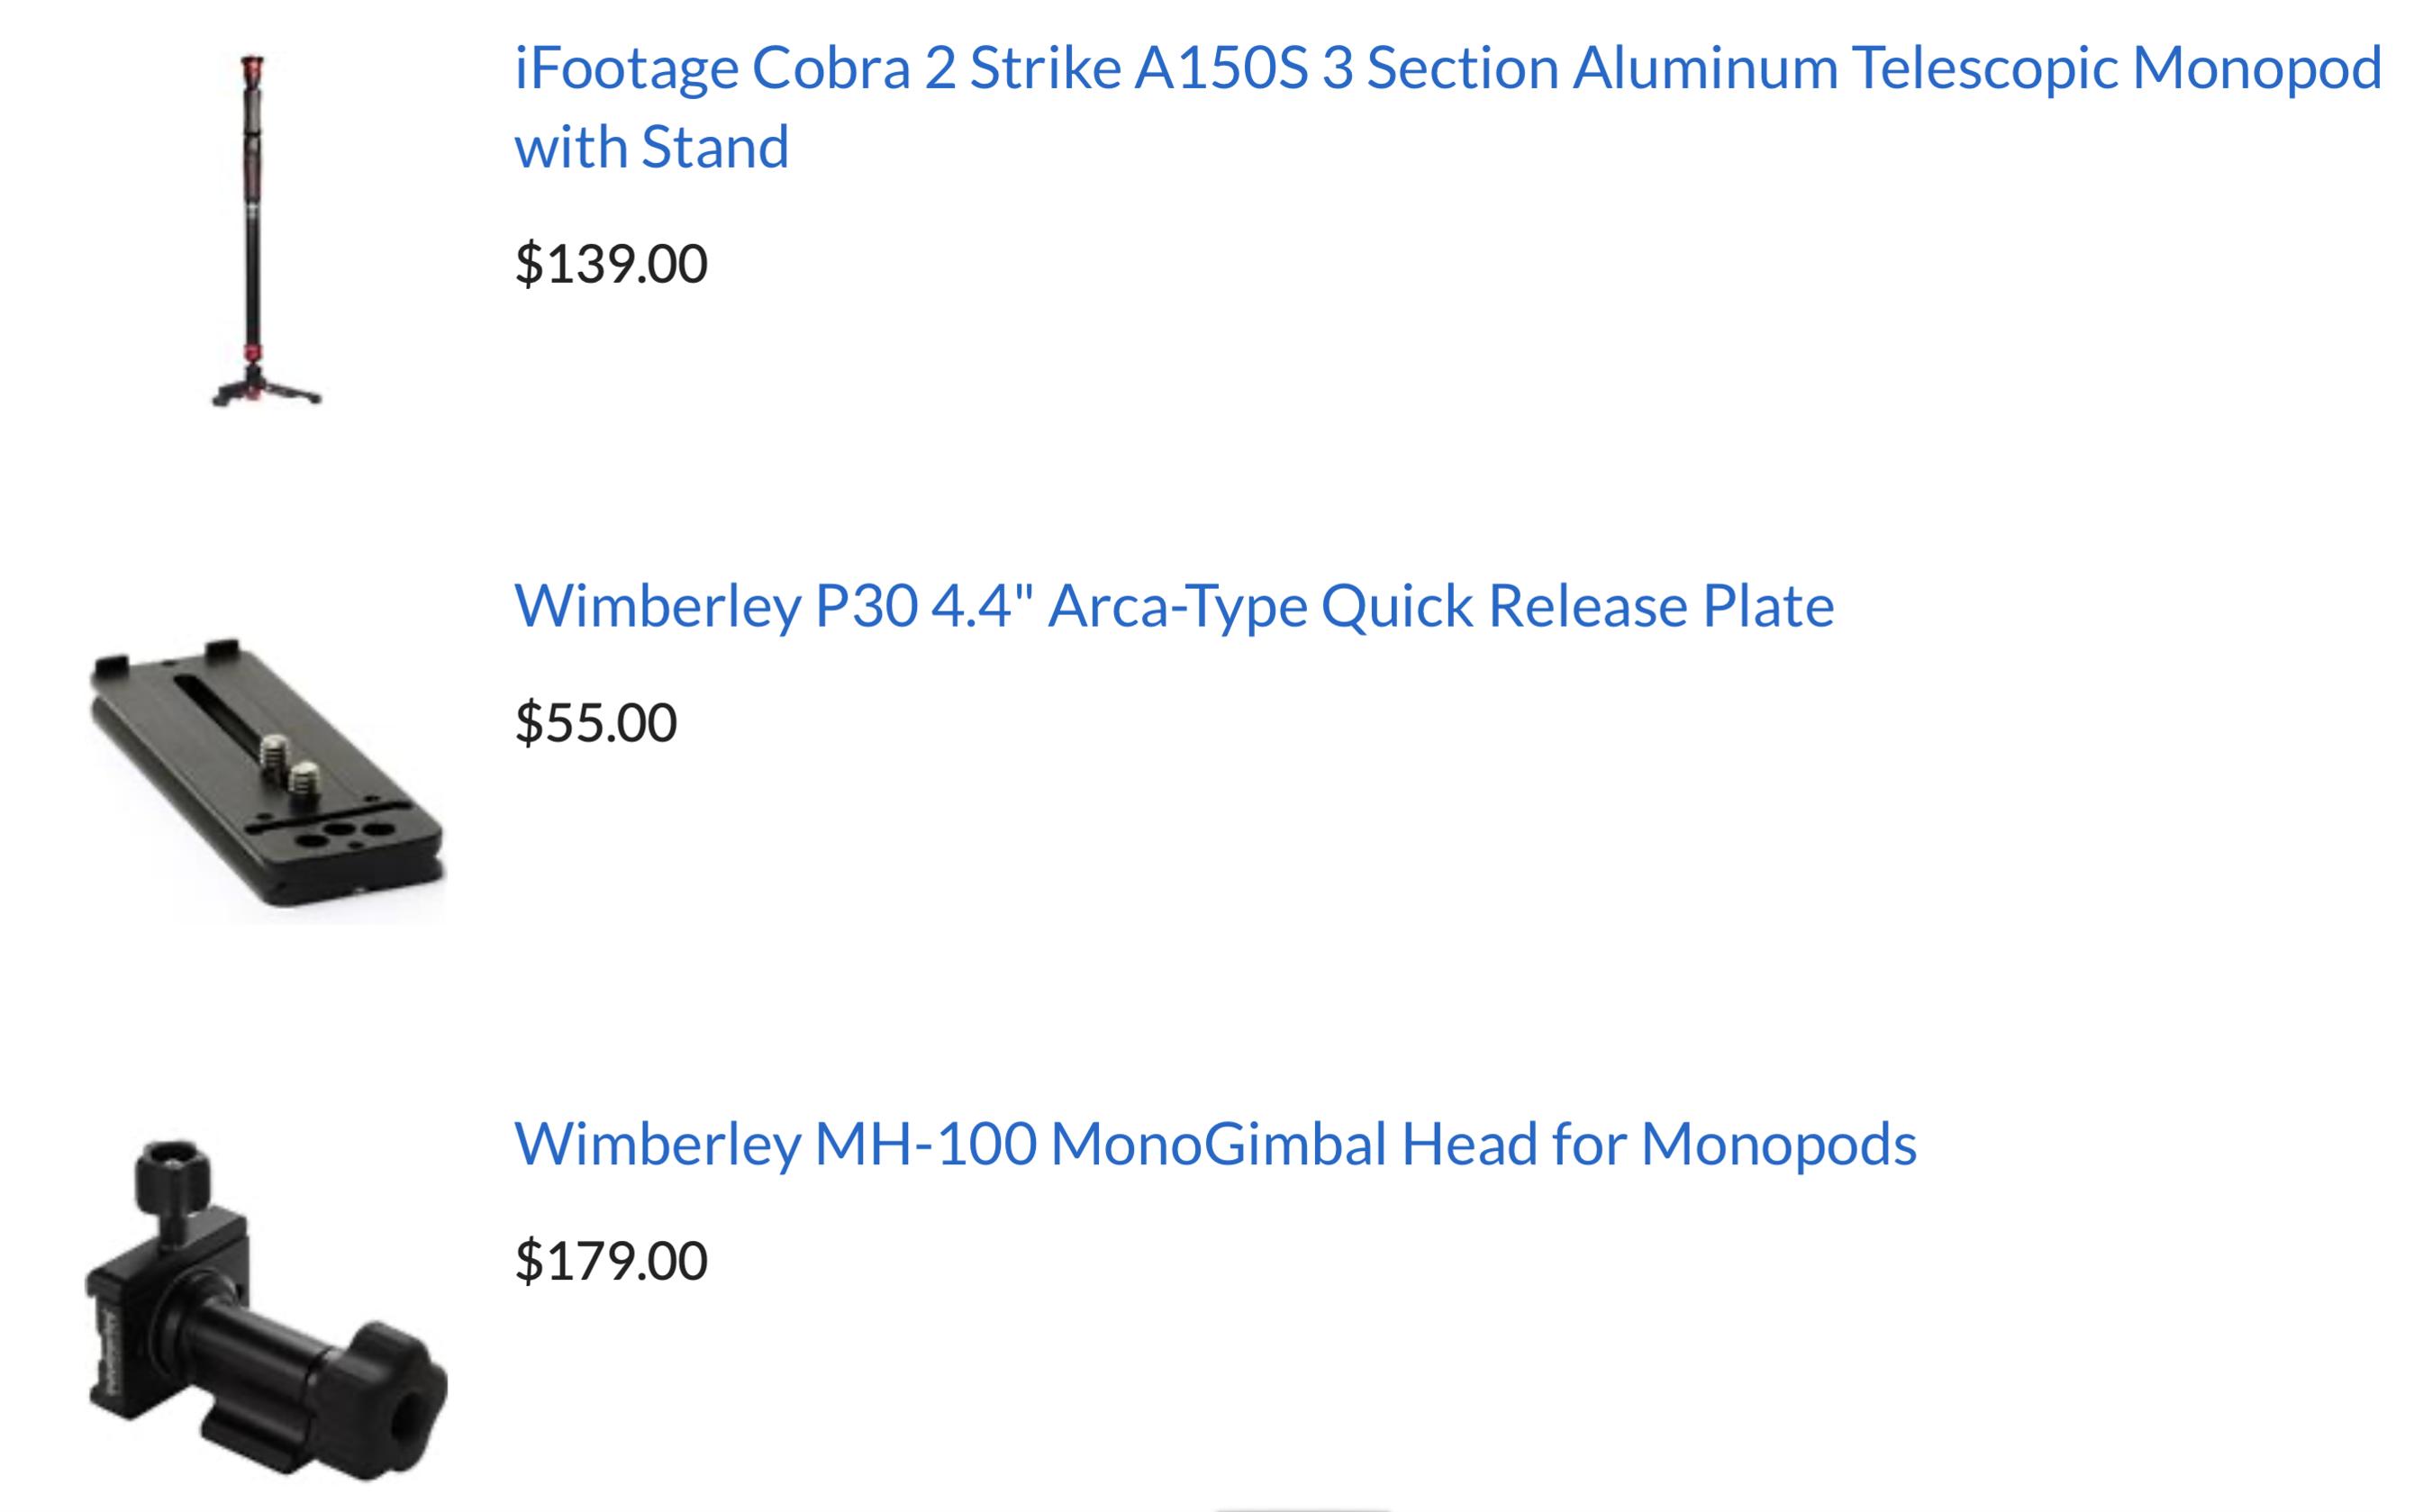
Task: Click the $139.00 monopod price
Action: coord(611,263)
